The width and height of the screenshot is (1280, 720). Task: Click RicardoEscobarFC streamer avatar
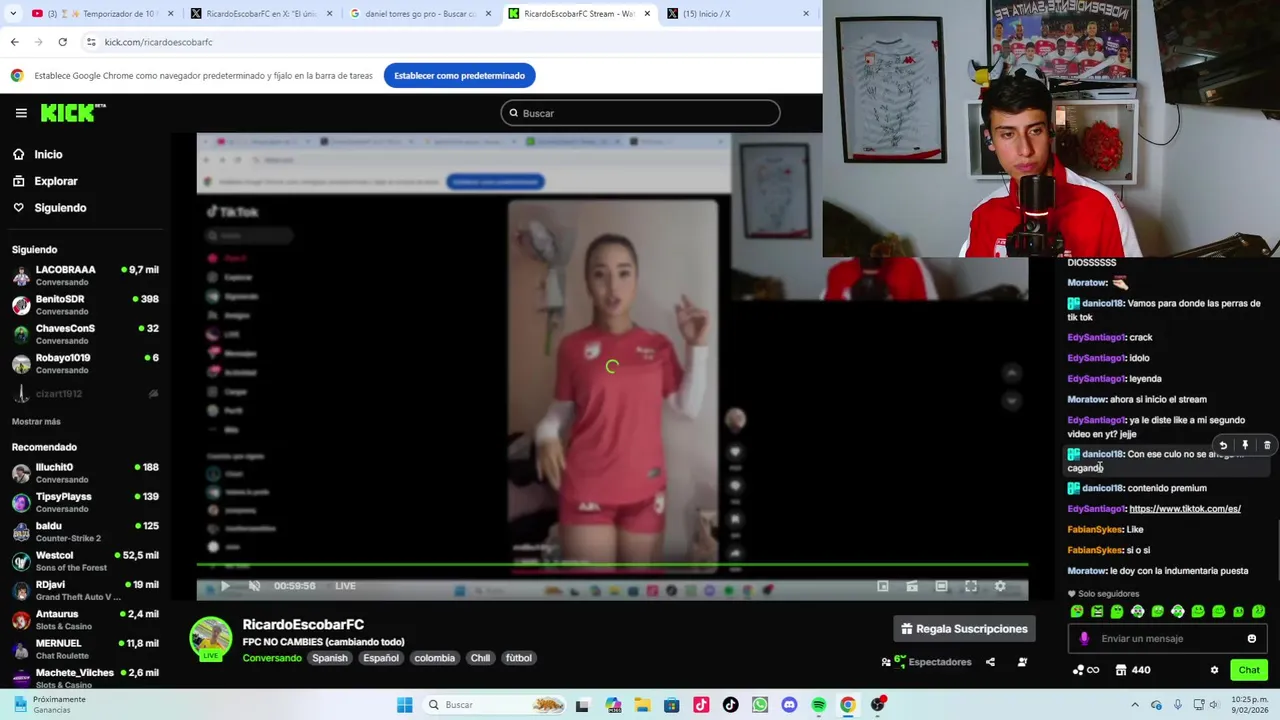pos(211,639)
